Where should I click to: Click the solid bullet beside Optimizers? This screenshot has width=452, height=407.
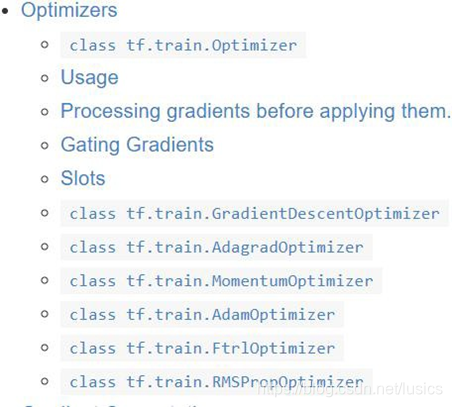(x=5, y=11)
